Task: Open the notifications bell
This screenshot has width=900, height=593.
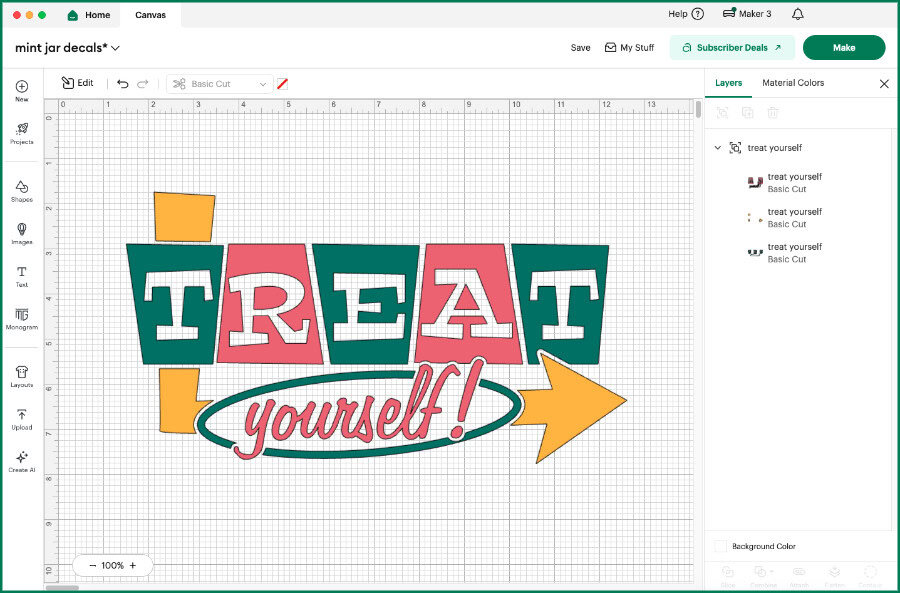Action: tap(797, 14)
